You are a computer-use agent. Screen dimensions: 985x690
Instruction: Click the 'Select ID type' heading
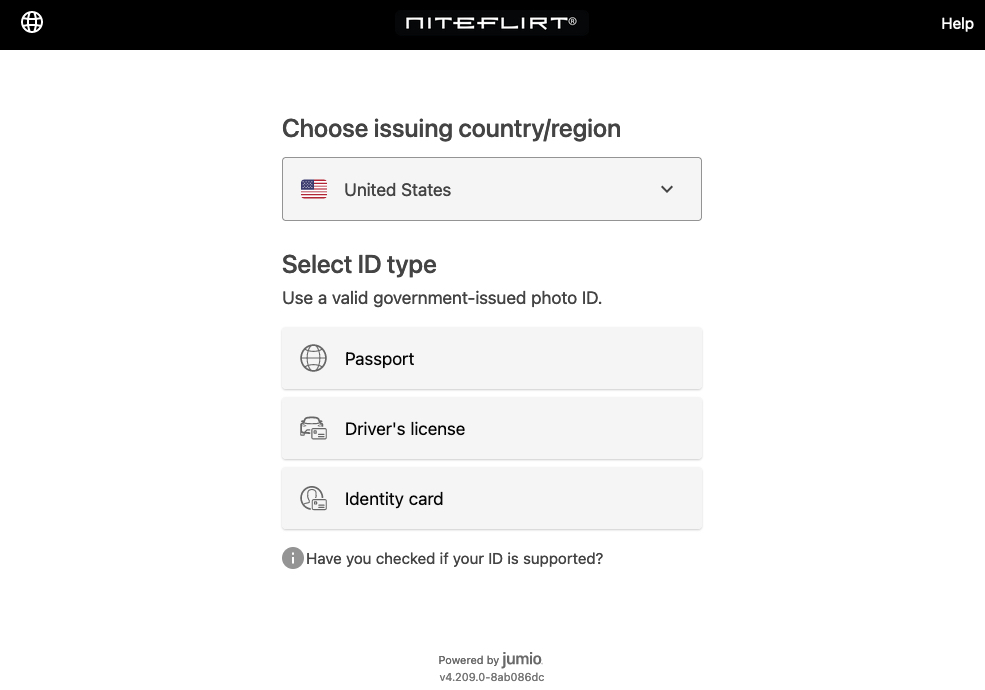coord(359,265)
